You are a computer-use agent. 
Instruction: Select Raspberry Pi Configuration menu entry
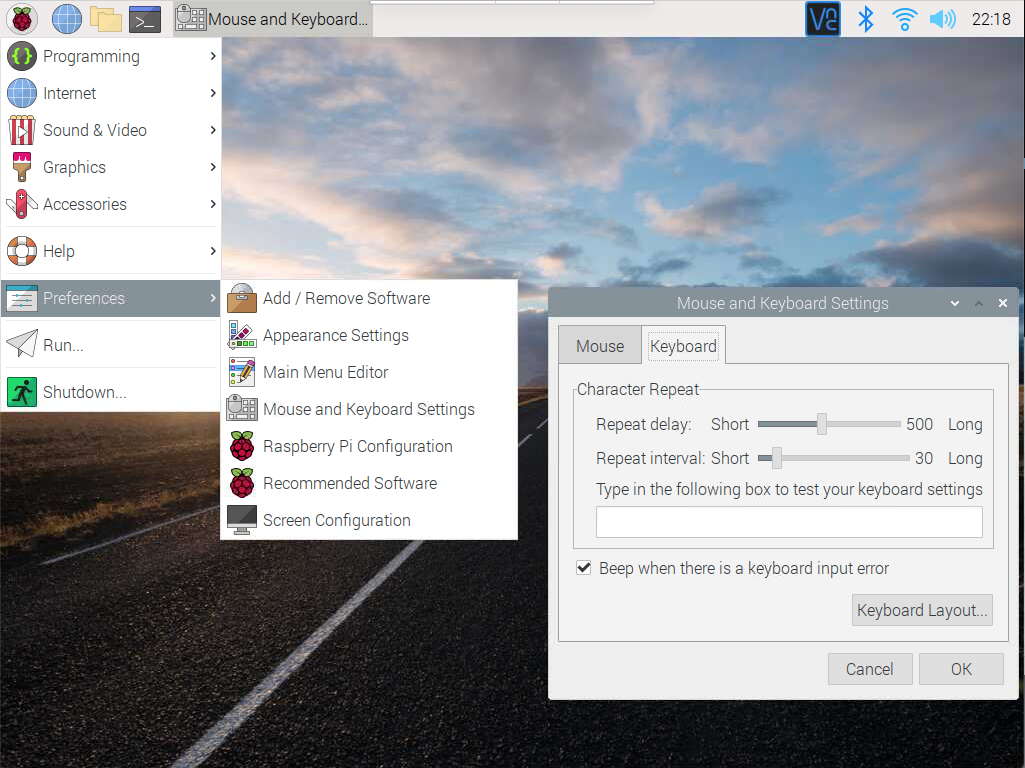point(357,446)
